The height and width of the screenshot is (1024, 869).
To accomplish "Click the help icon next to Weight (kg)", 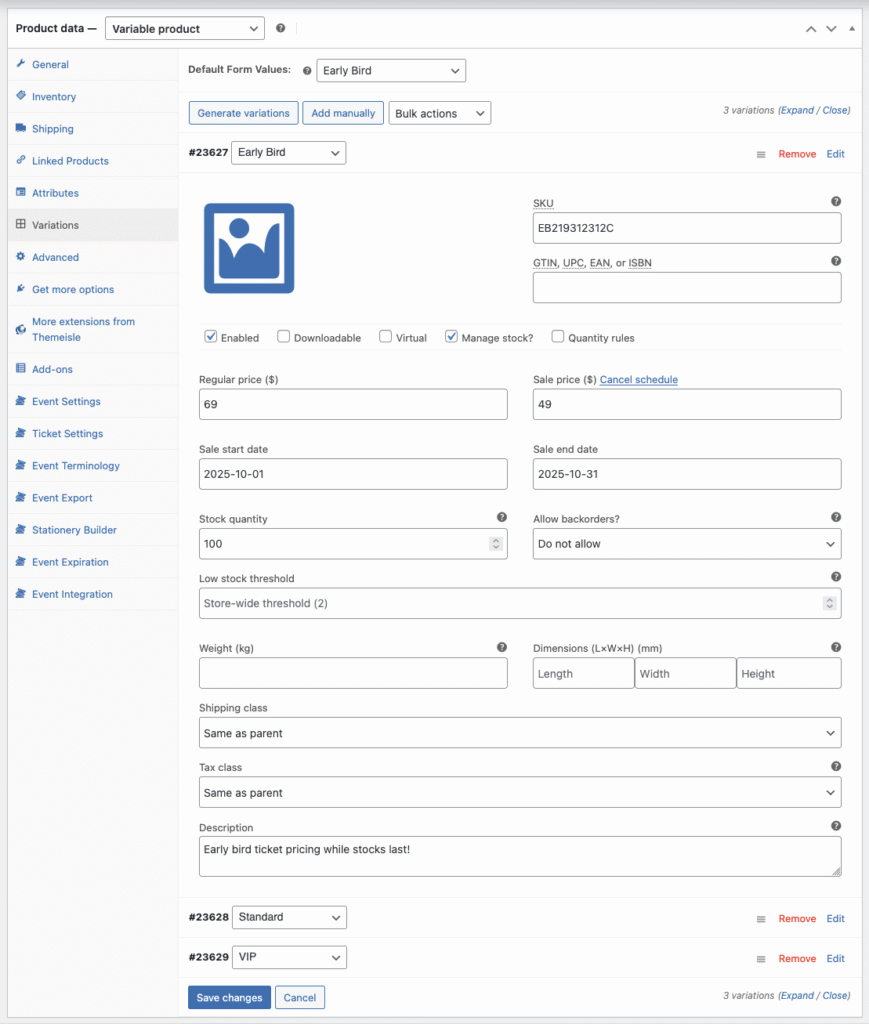I will point(502,647).
